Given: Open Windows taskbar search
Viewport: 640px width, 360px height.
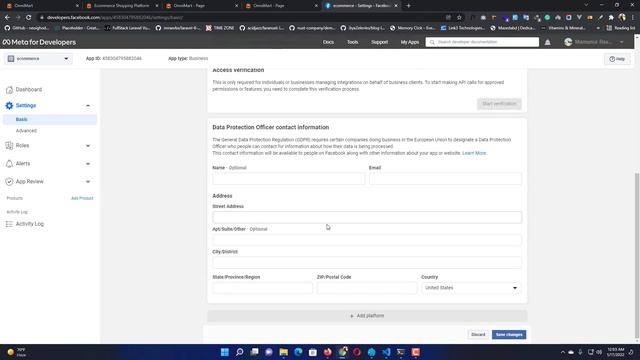Looking at the screenshot, I should pos(240,352).
